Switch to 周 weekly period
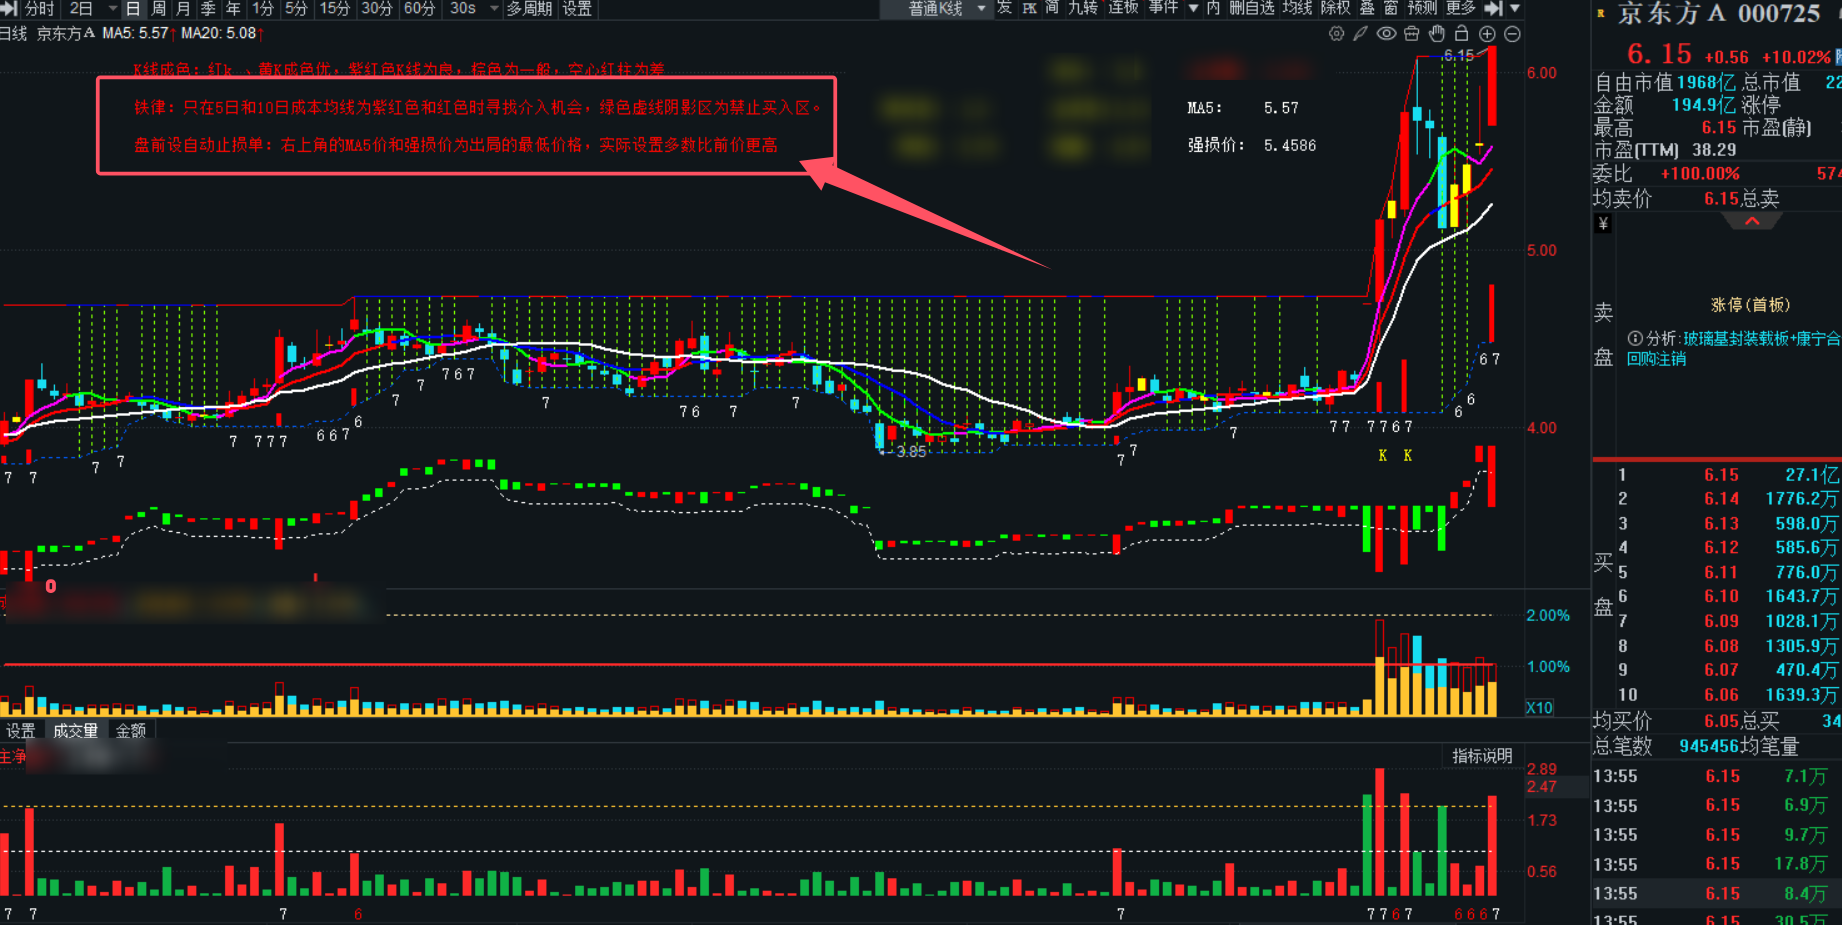The height and width of the screenshot is (925, 1842). tap(158, 9)
